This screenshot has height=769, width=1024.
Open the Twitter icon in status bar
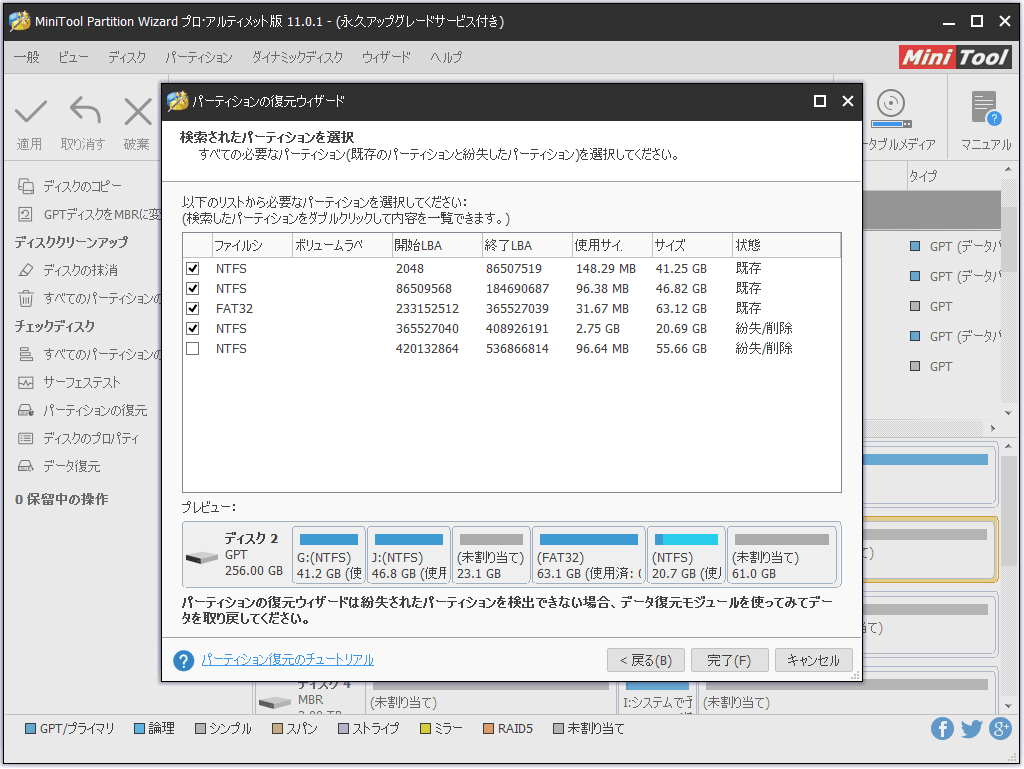click(x=971, y=729)
